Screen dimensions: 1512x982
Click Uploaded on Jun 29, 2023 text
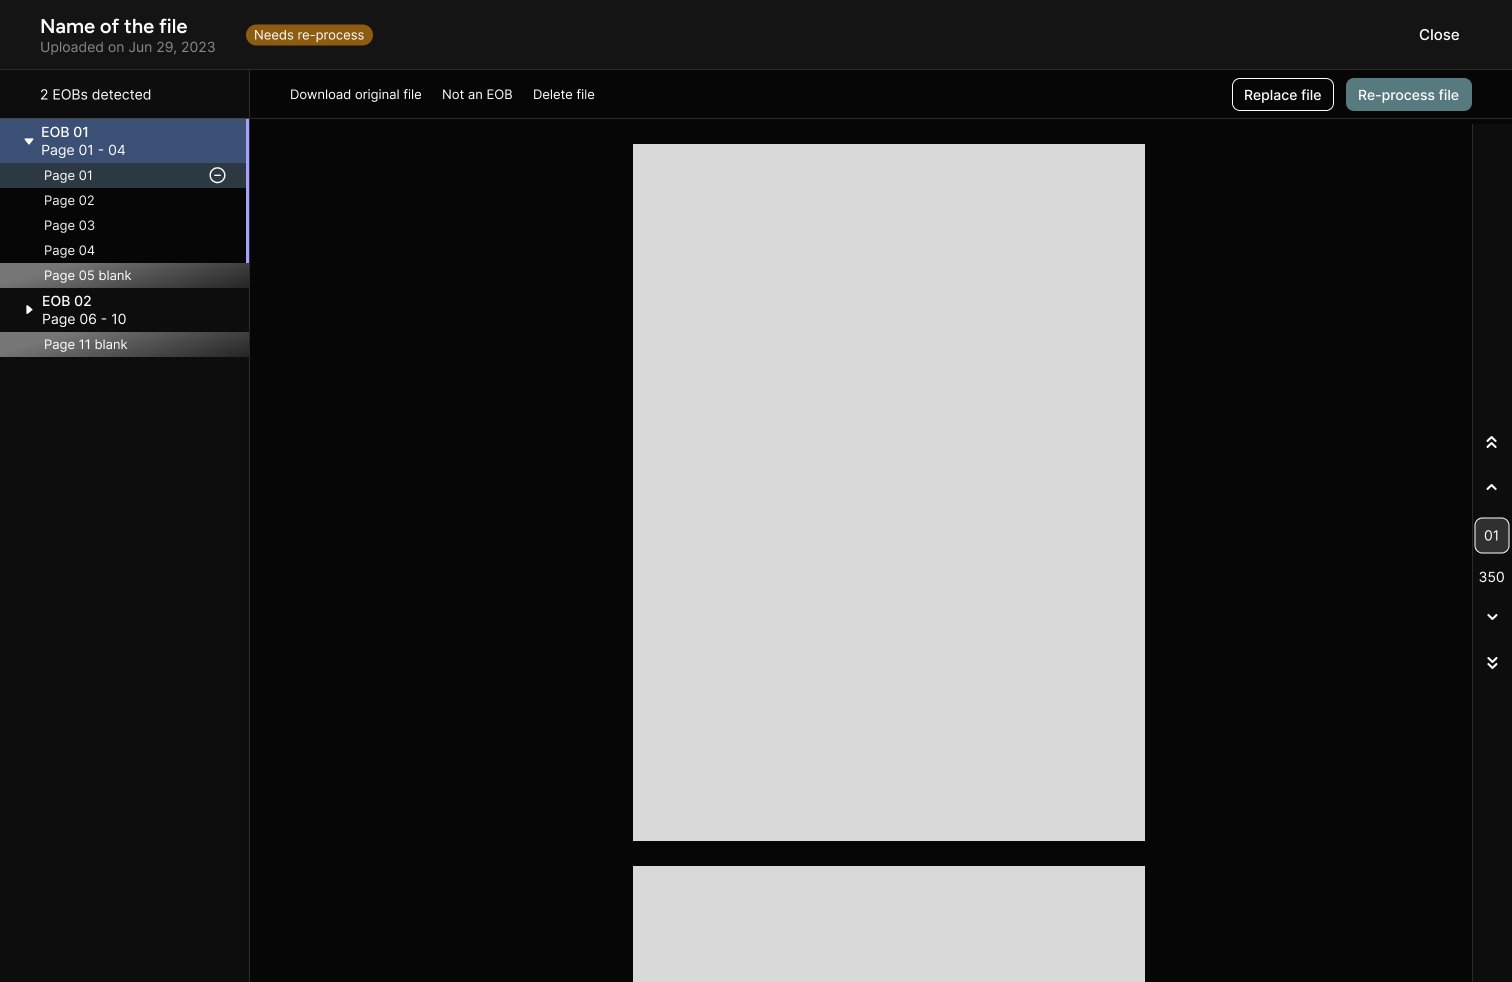point(128,47)
